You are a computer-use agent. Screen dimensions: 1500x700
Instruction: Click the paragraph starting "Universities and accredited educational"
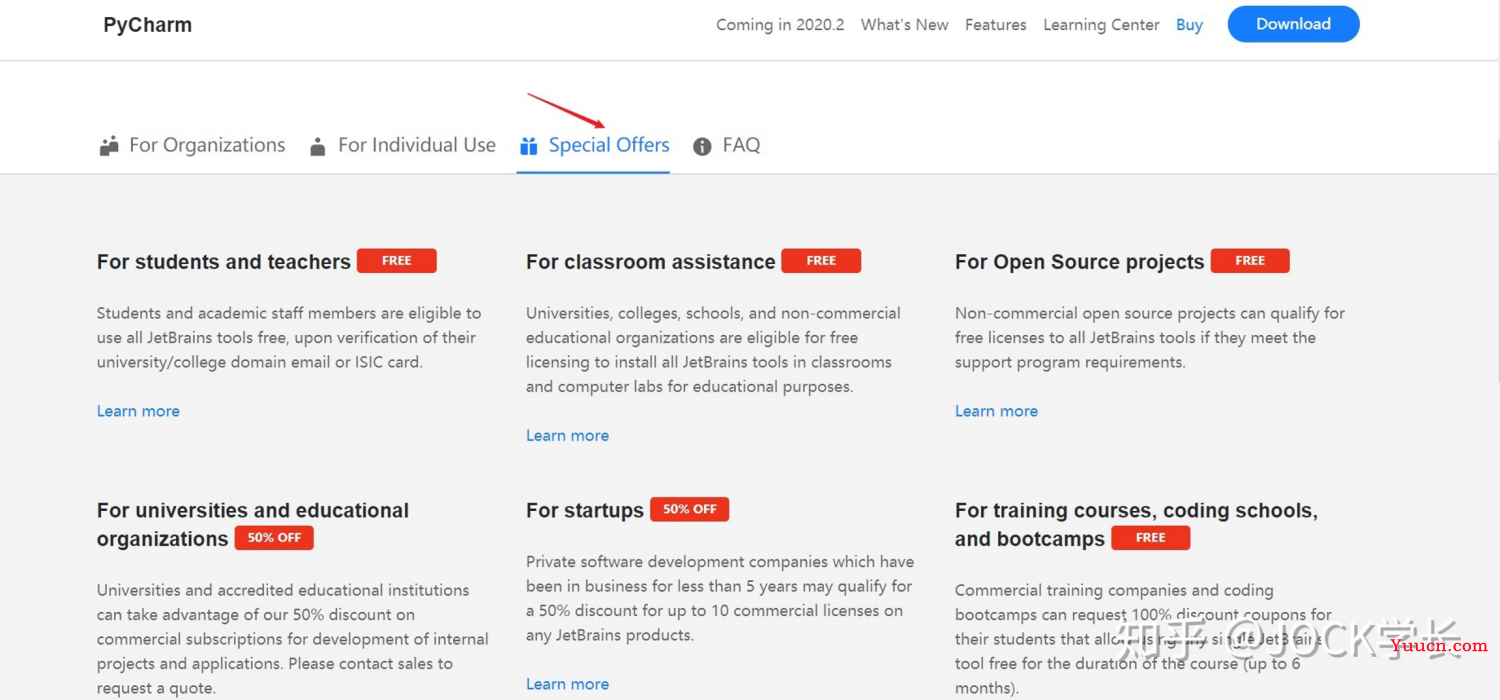[x=293, y=639]
